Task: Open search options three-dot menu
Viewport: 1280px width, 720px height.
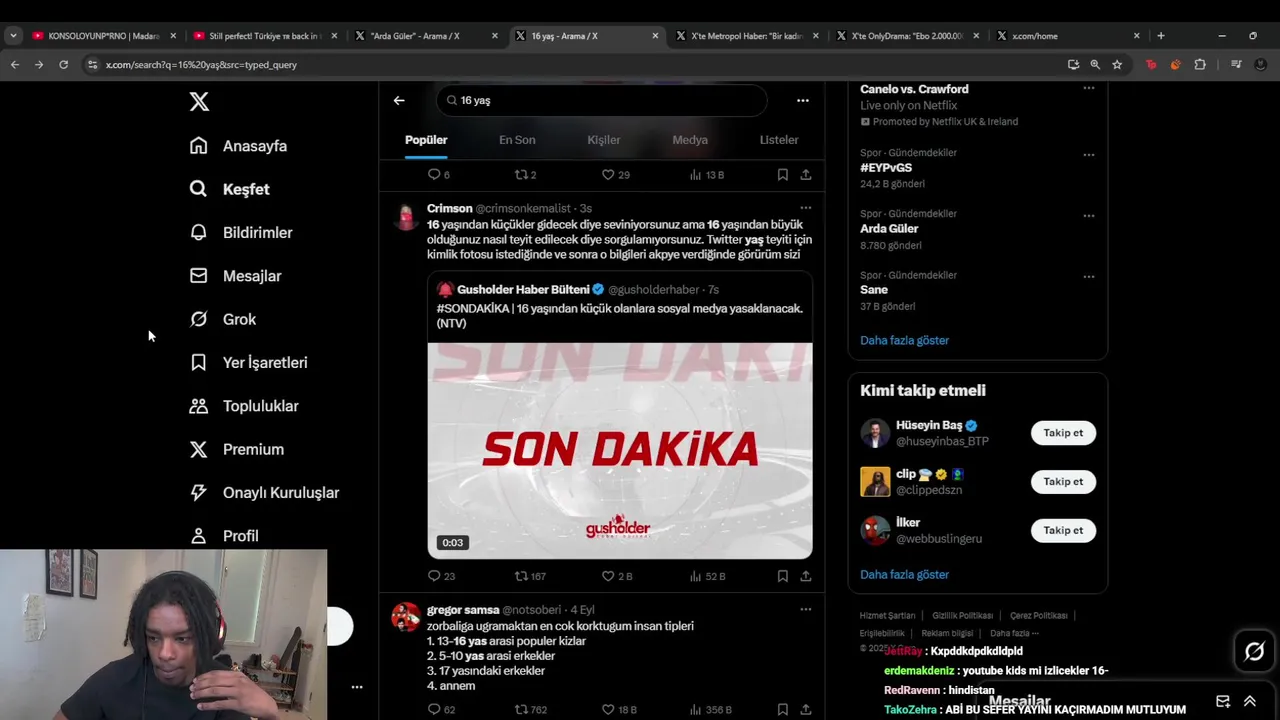Action: pyautogui.click(x=802, y=100)
